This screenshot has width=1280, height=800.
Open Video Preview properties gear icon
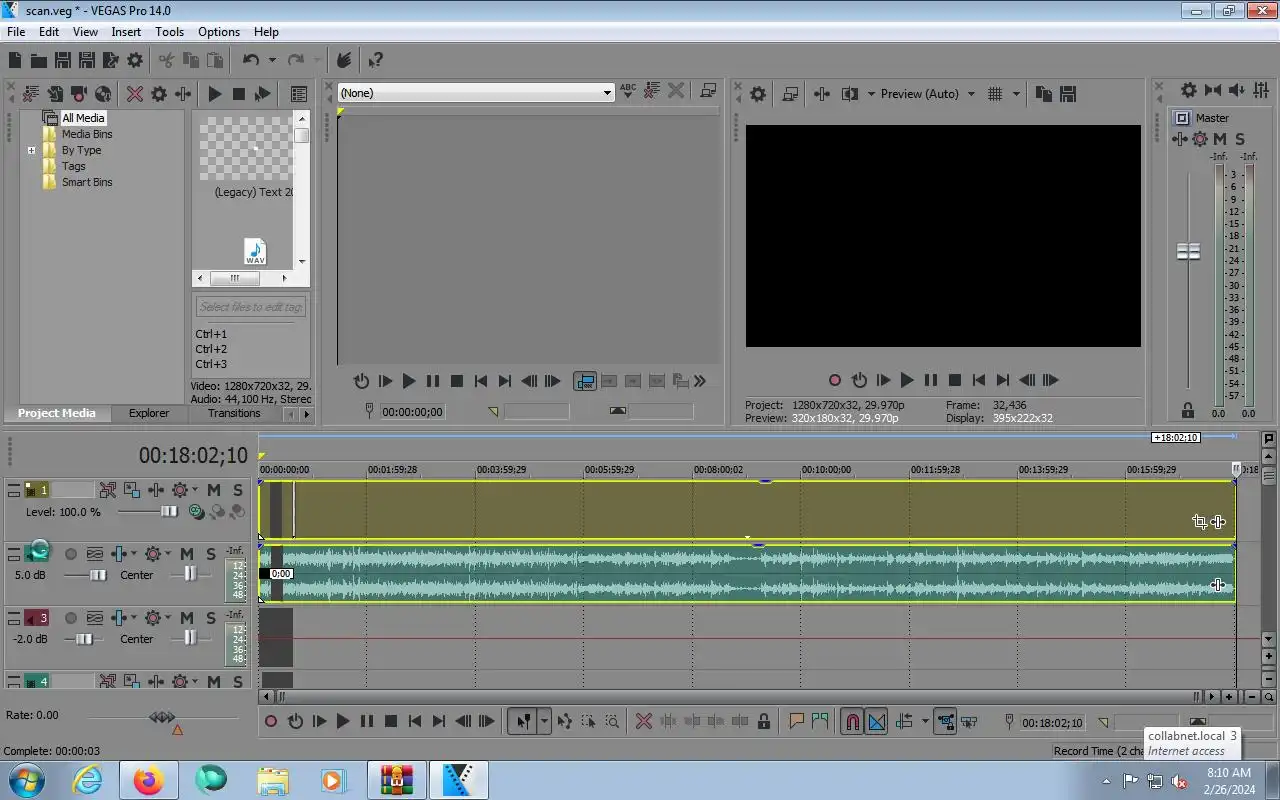758,94
